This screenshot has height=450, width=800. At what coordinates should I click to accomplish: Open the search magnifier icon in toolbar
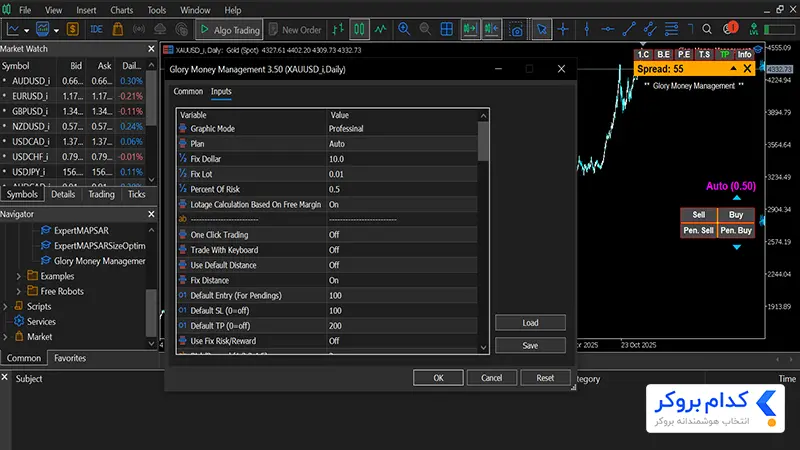[x=707, y=29]
